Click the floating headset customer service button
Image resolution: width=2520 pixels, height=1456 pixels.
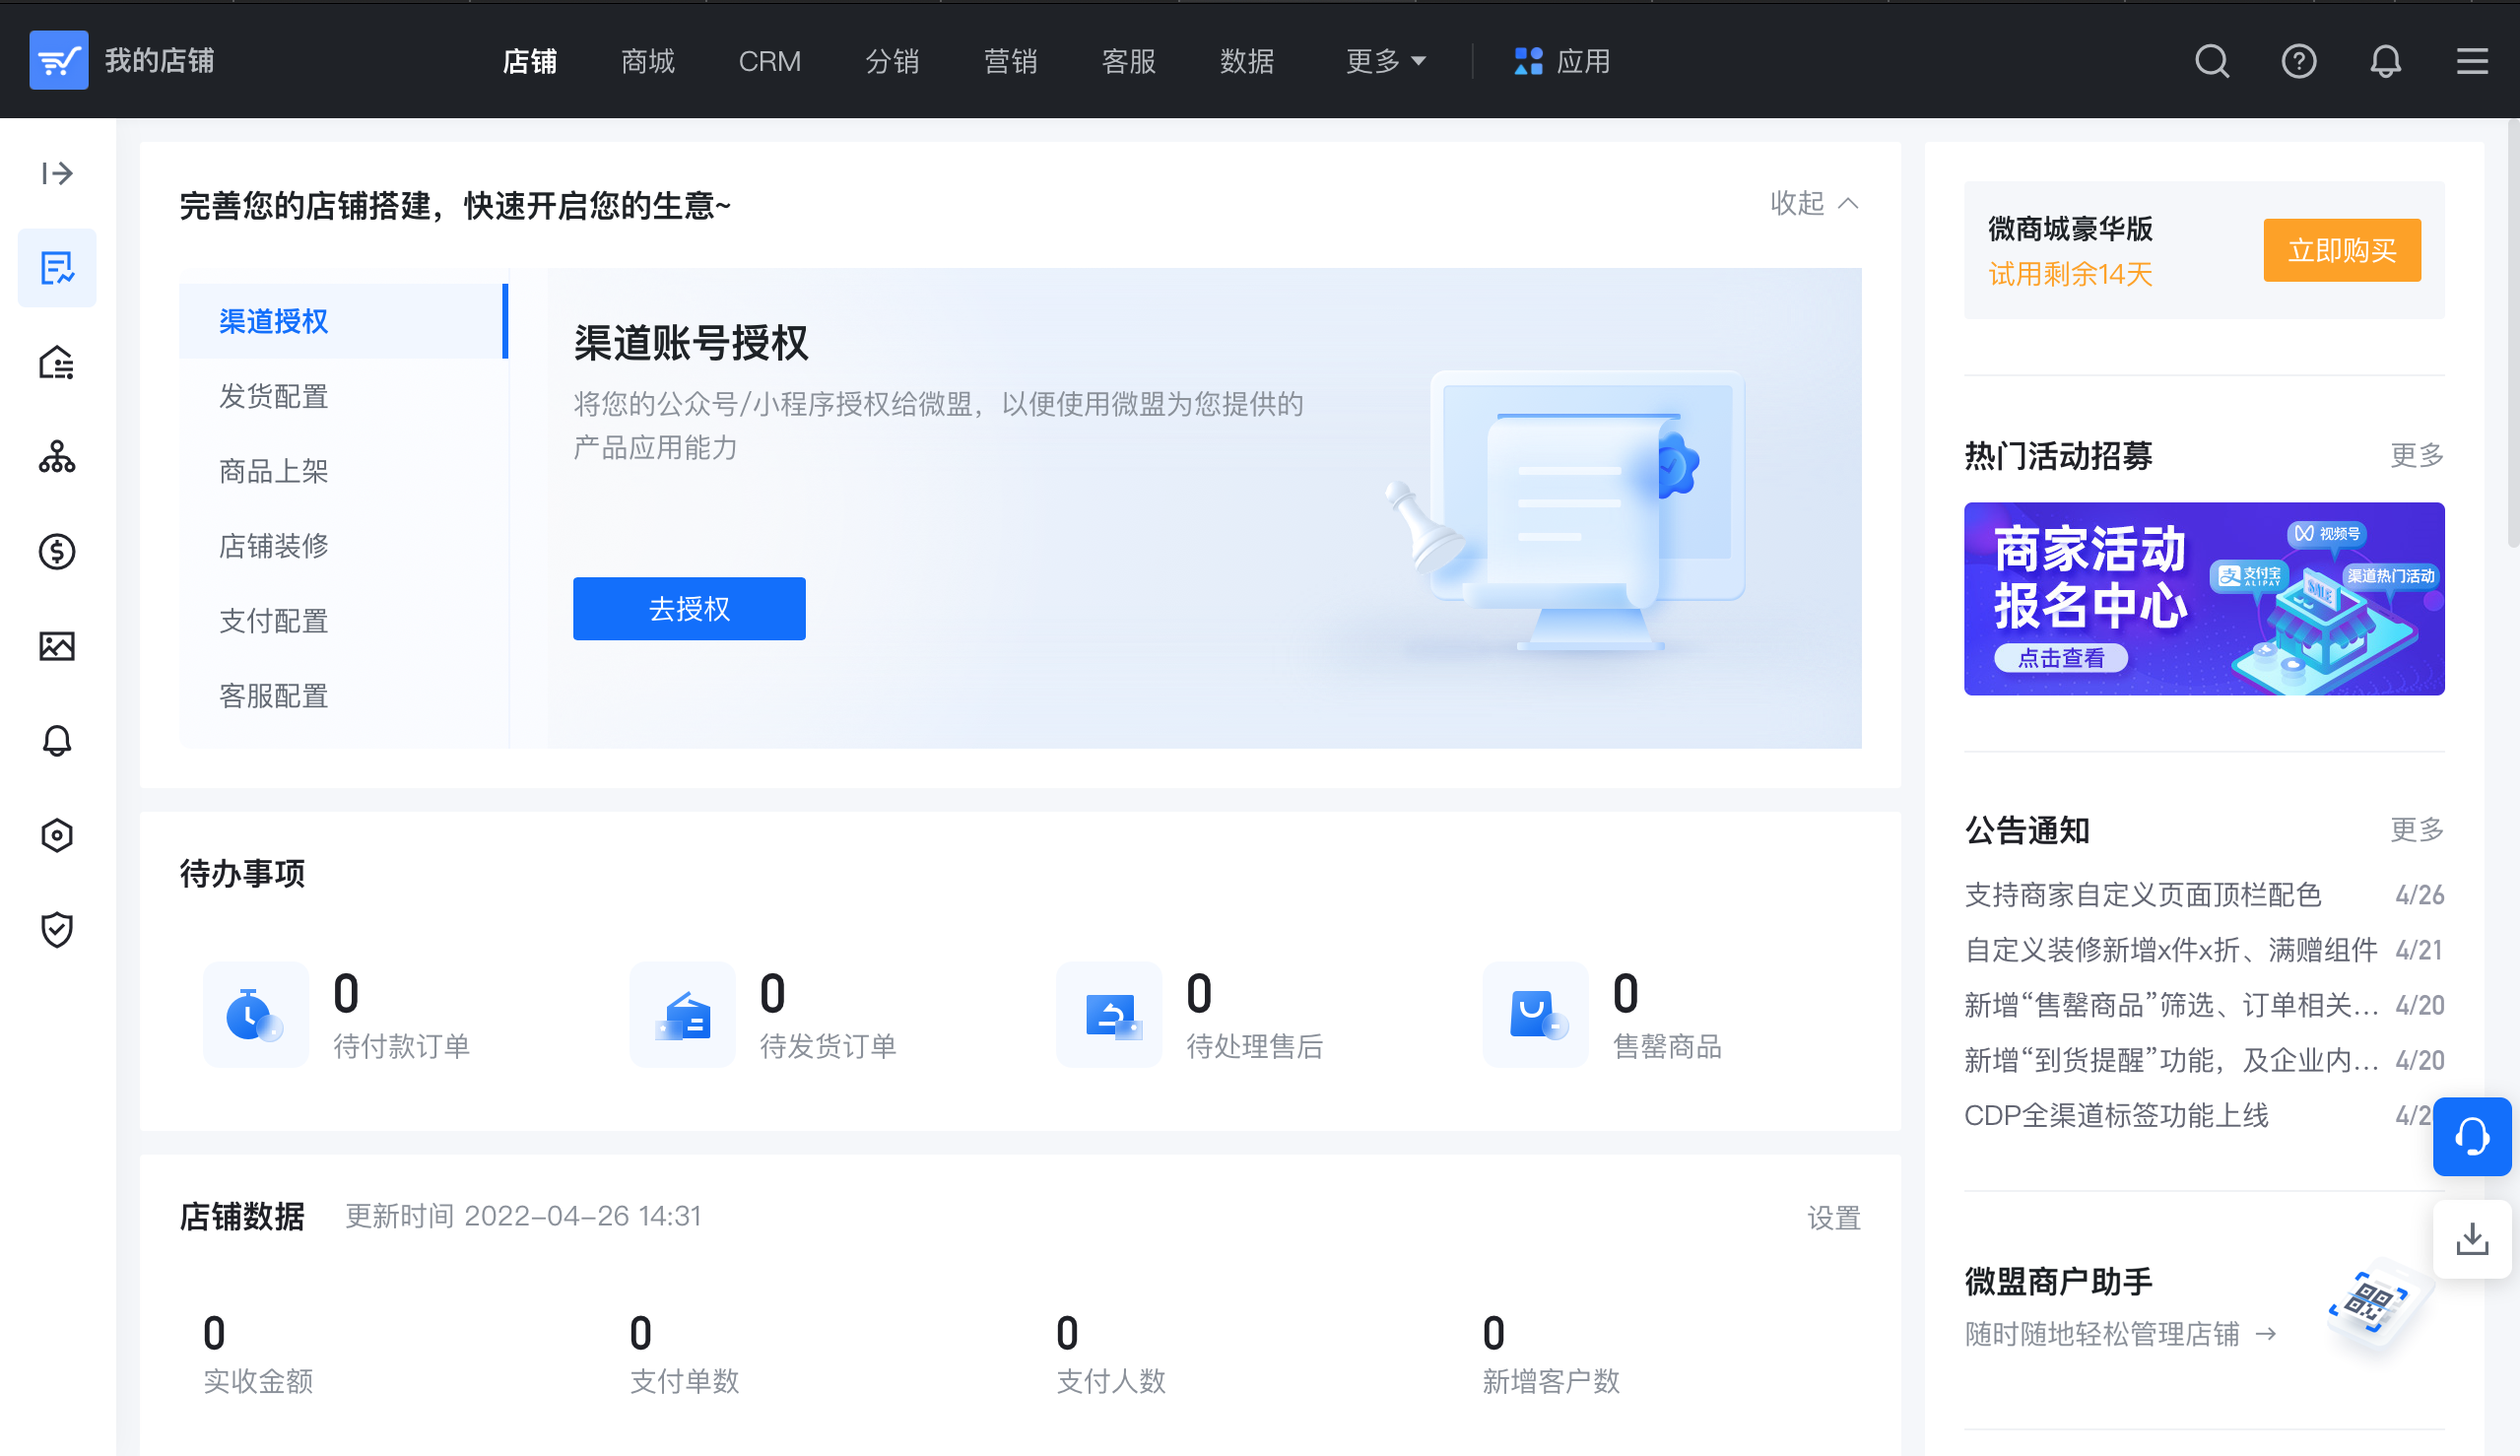tap(2471, 1136)
